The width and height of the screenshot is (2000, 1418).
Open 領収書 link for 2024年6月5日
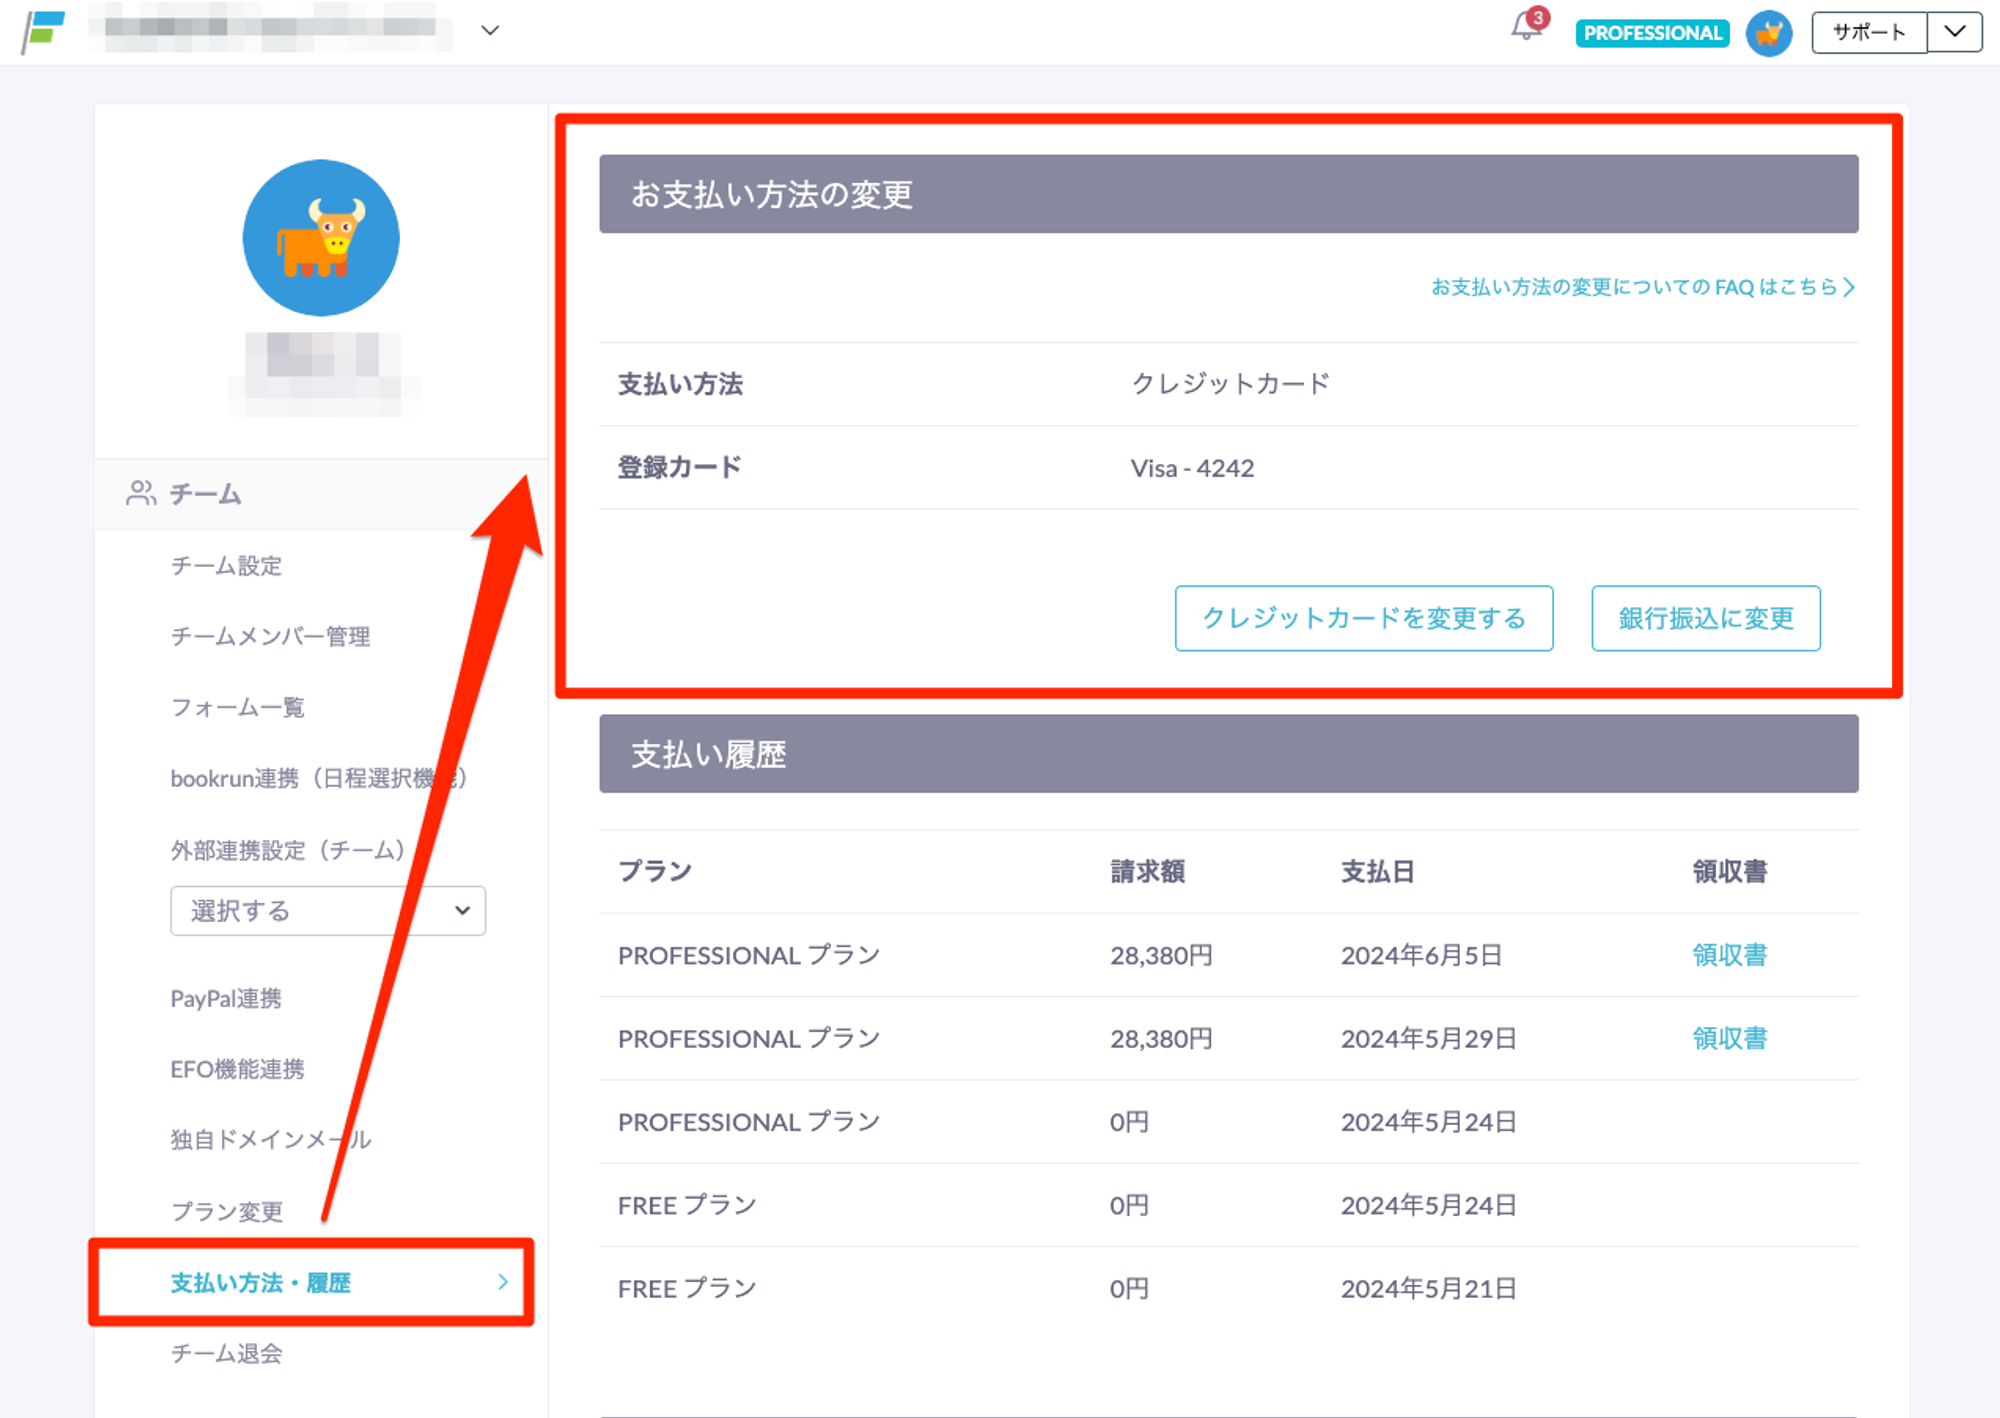tap(1729, 955)
